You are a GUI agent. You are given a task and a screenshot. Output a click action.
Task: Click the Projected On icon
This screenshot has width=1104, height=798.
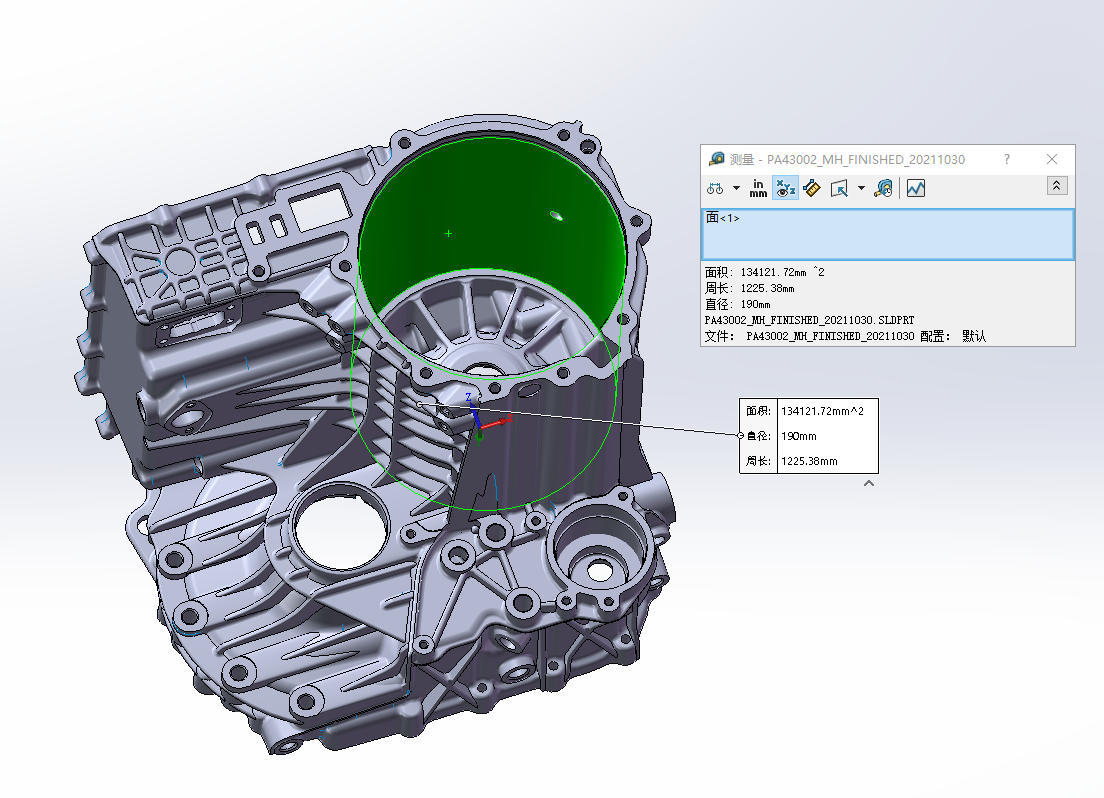tap(839, 188)
